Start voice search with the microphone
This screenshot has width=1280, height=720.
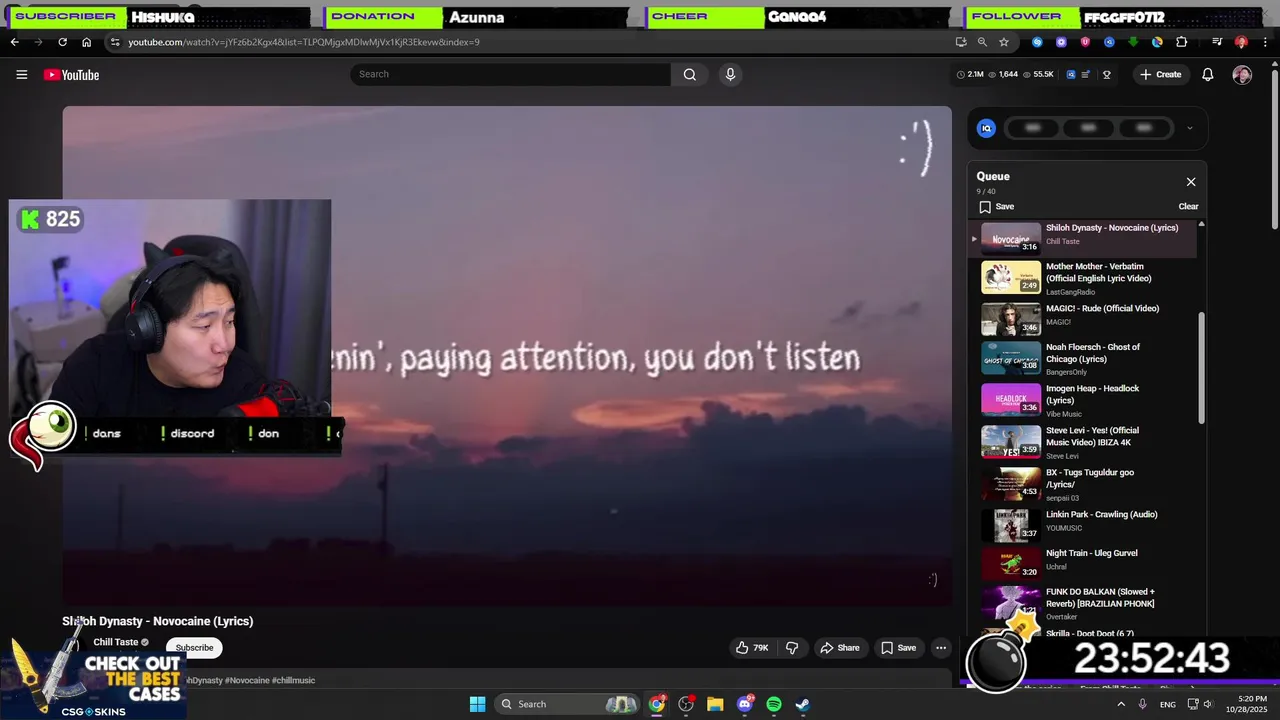point(730,74)
